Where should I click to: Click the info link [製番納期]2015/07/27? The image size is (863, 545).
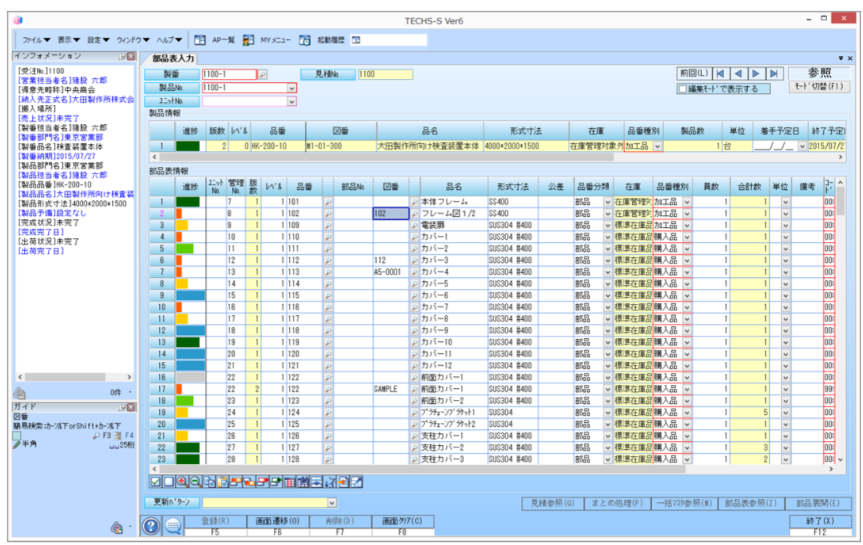56,156
